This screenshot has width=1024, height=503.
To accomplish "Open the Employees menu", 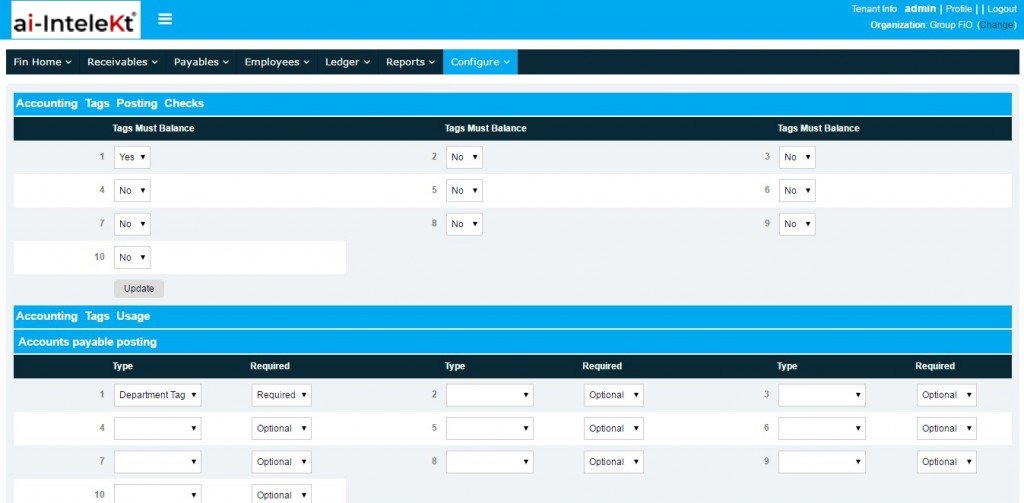I will [x=277, y=62].
